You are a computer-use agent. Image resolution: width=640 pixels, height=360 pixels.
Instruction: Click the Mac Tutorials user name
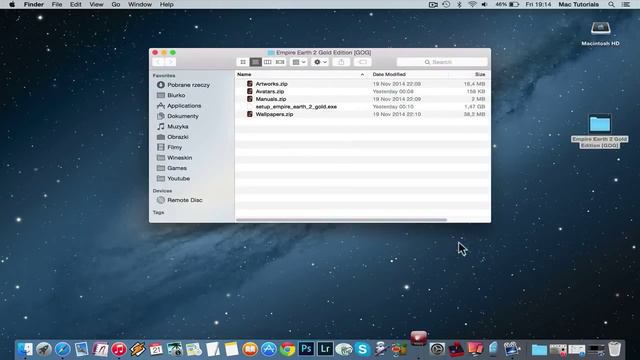[x=579, y=4]
